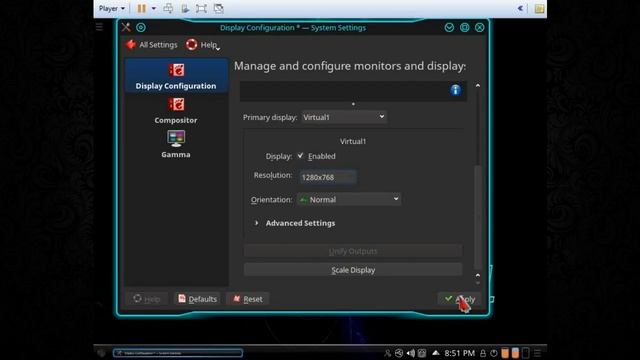Click the yellow notes icon in the player bar
The width and height of the screenshot is (640, 360).
[x=539, y=8]
